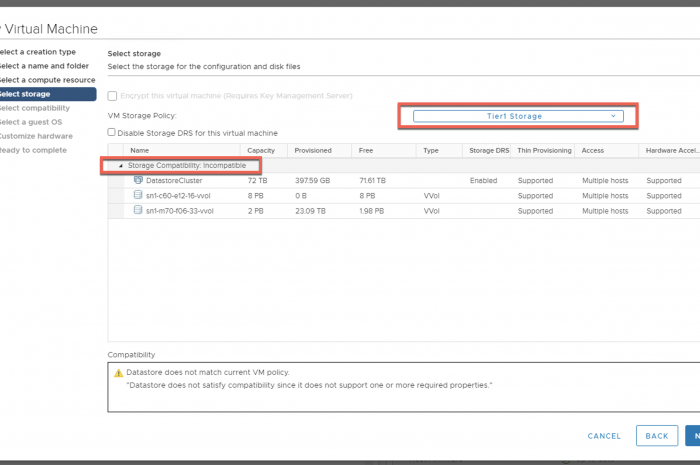Go to Select a compute resource step
The width and height of the screenshot is (700, 465).
point(48,80)
